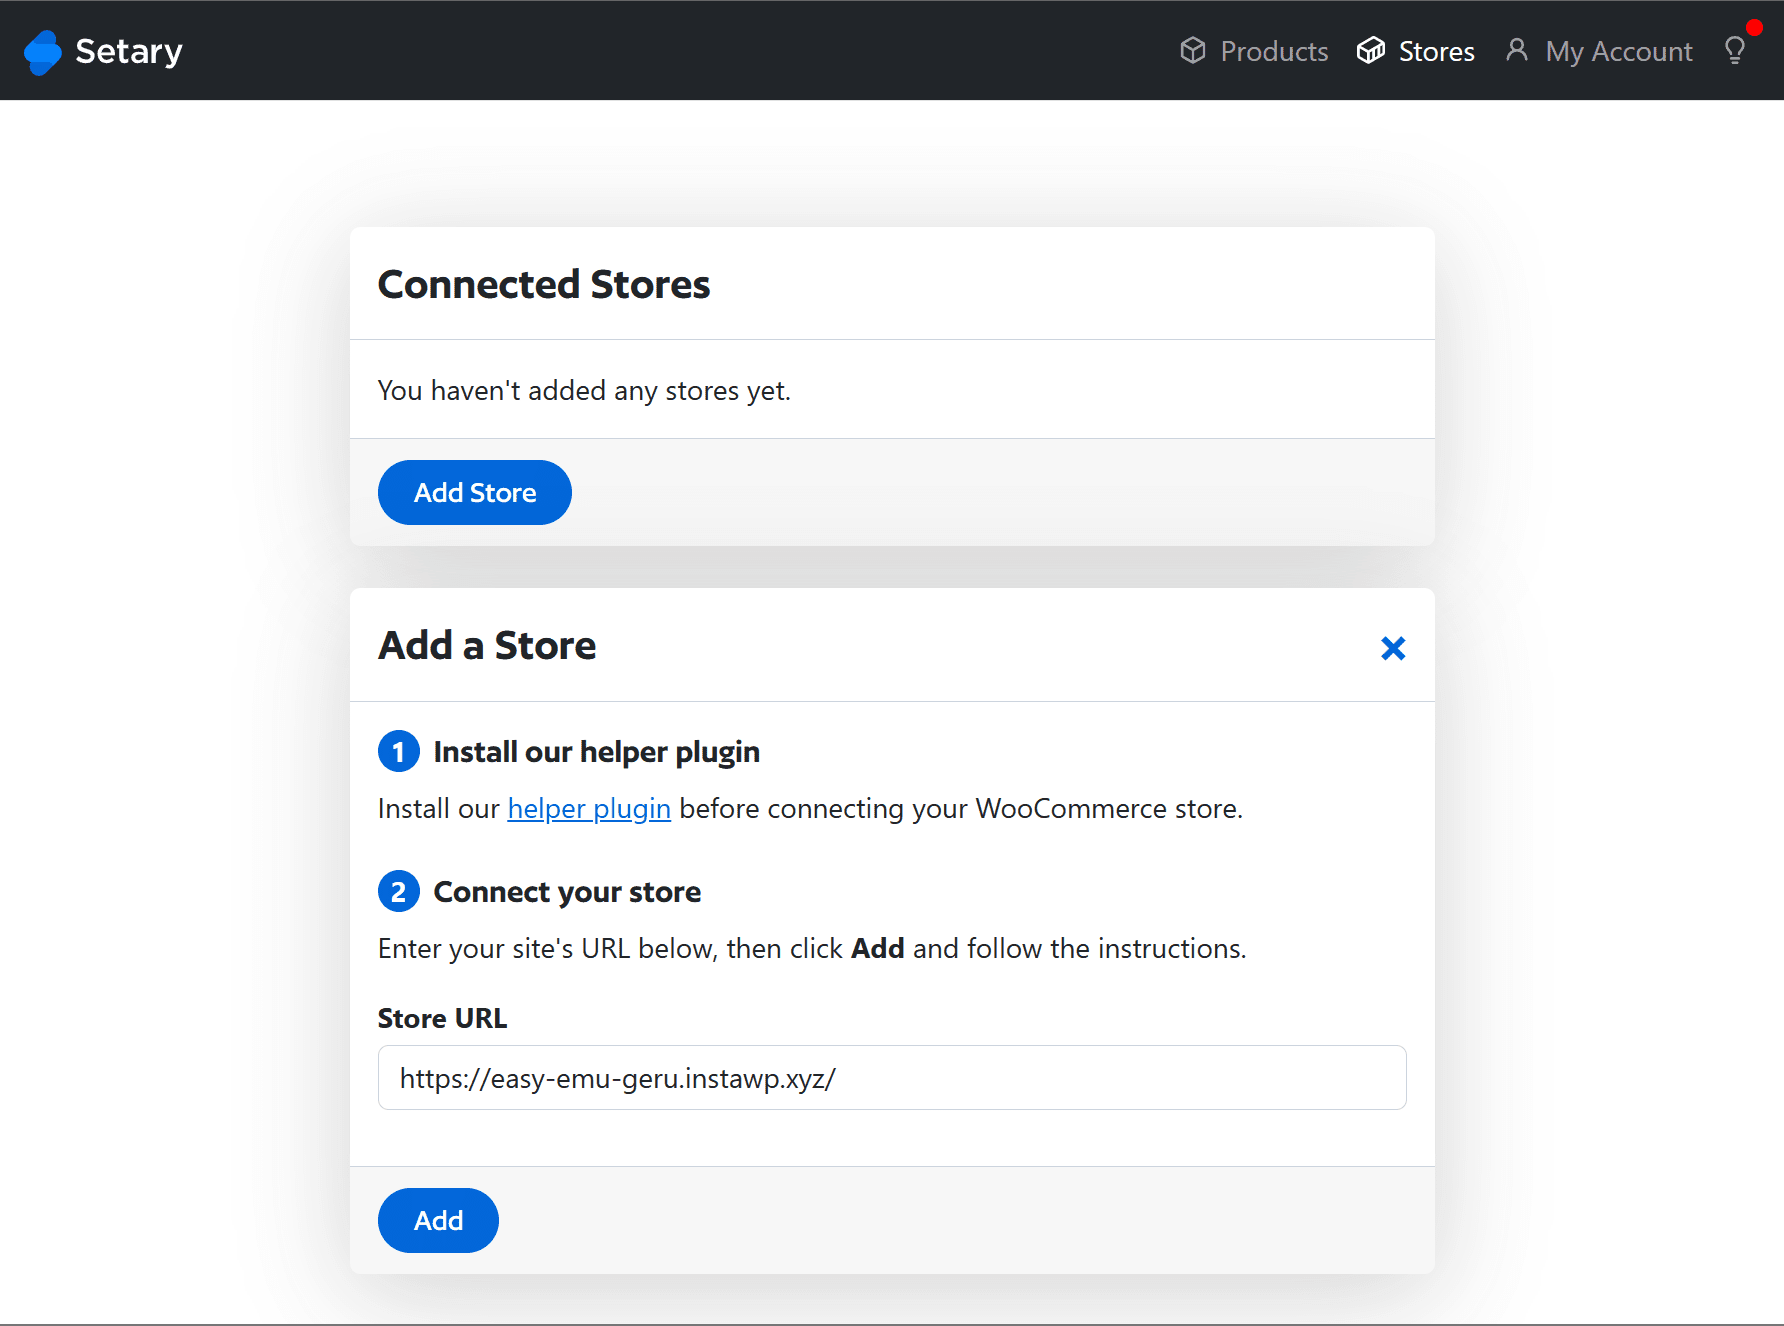The image size is (1784, 1326).
Task: Click the Install our helper plugin heading
Action: click(596, 751)
